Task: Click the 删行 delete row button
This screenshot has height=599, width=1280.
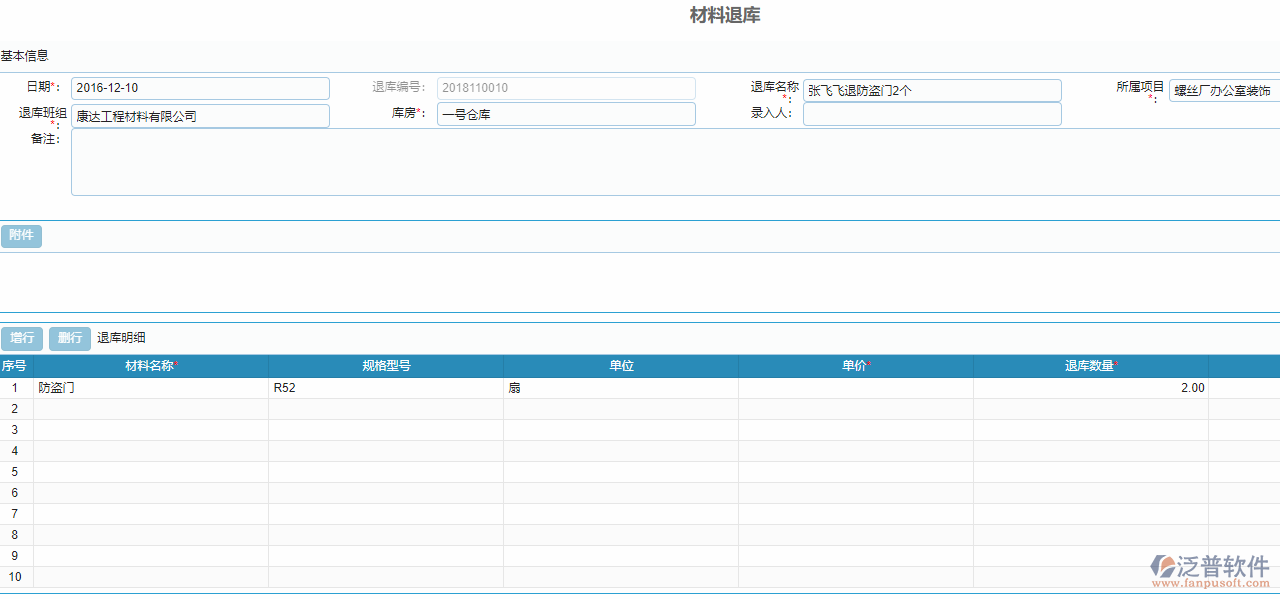Action: click(69, 338)
